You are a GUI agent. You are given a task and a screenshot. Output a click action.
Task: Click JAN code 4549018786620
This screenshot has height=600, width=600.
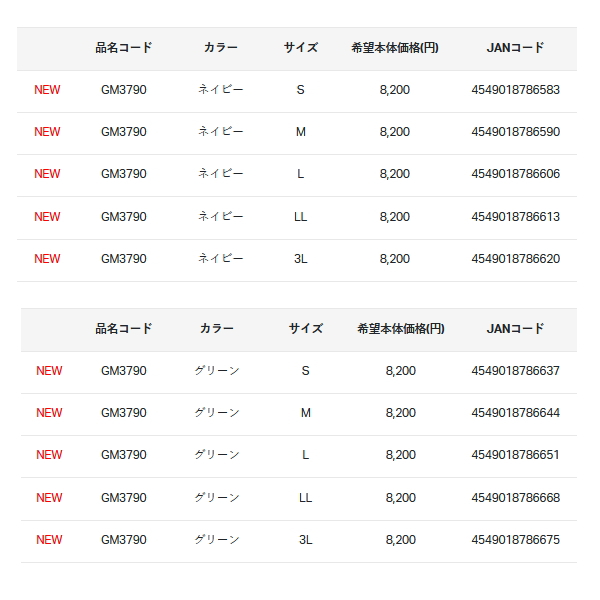(x=515, y=259)
